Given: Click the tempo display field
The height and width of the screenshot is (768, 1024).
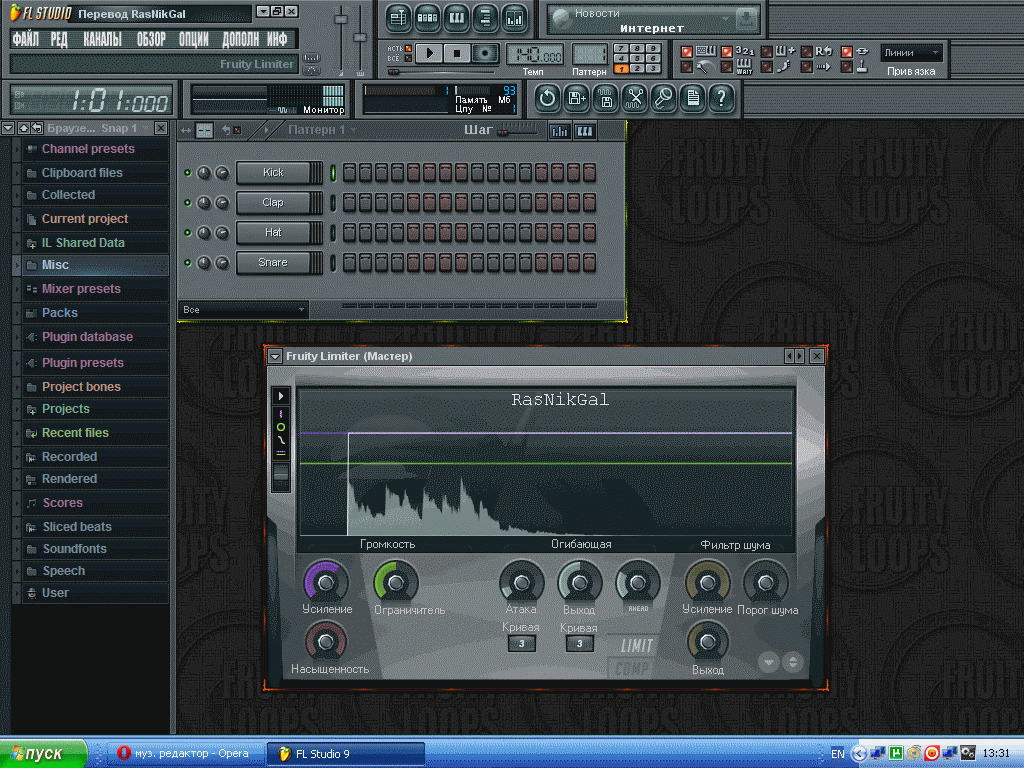Looking at the screenshot, I should point(535,54).
